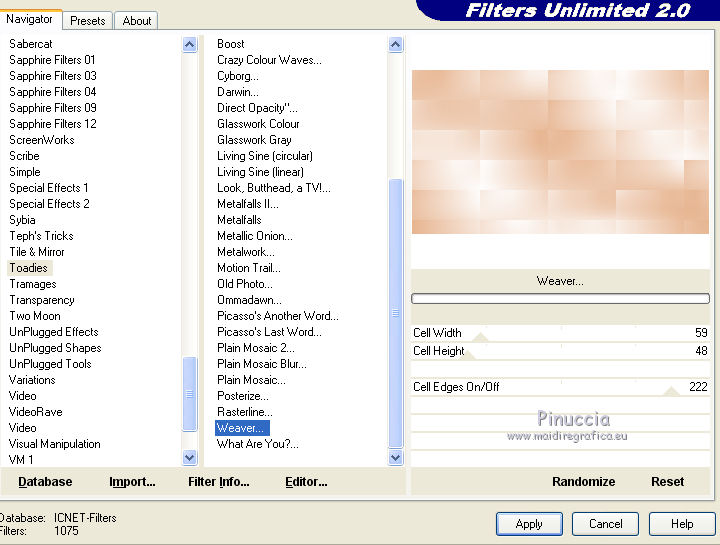Select the VideoRave category
Image resolution: width=720 pixels, height=545 pixels.
(x=35, y=412)
